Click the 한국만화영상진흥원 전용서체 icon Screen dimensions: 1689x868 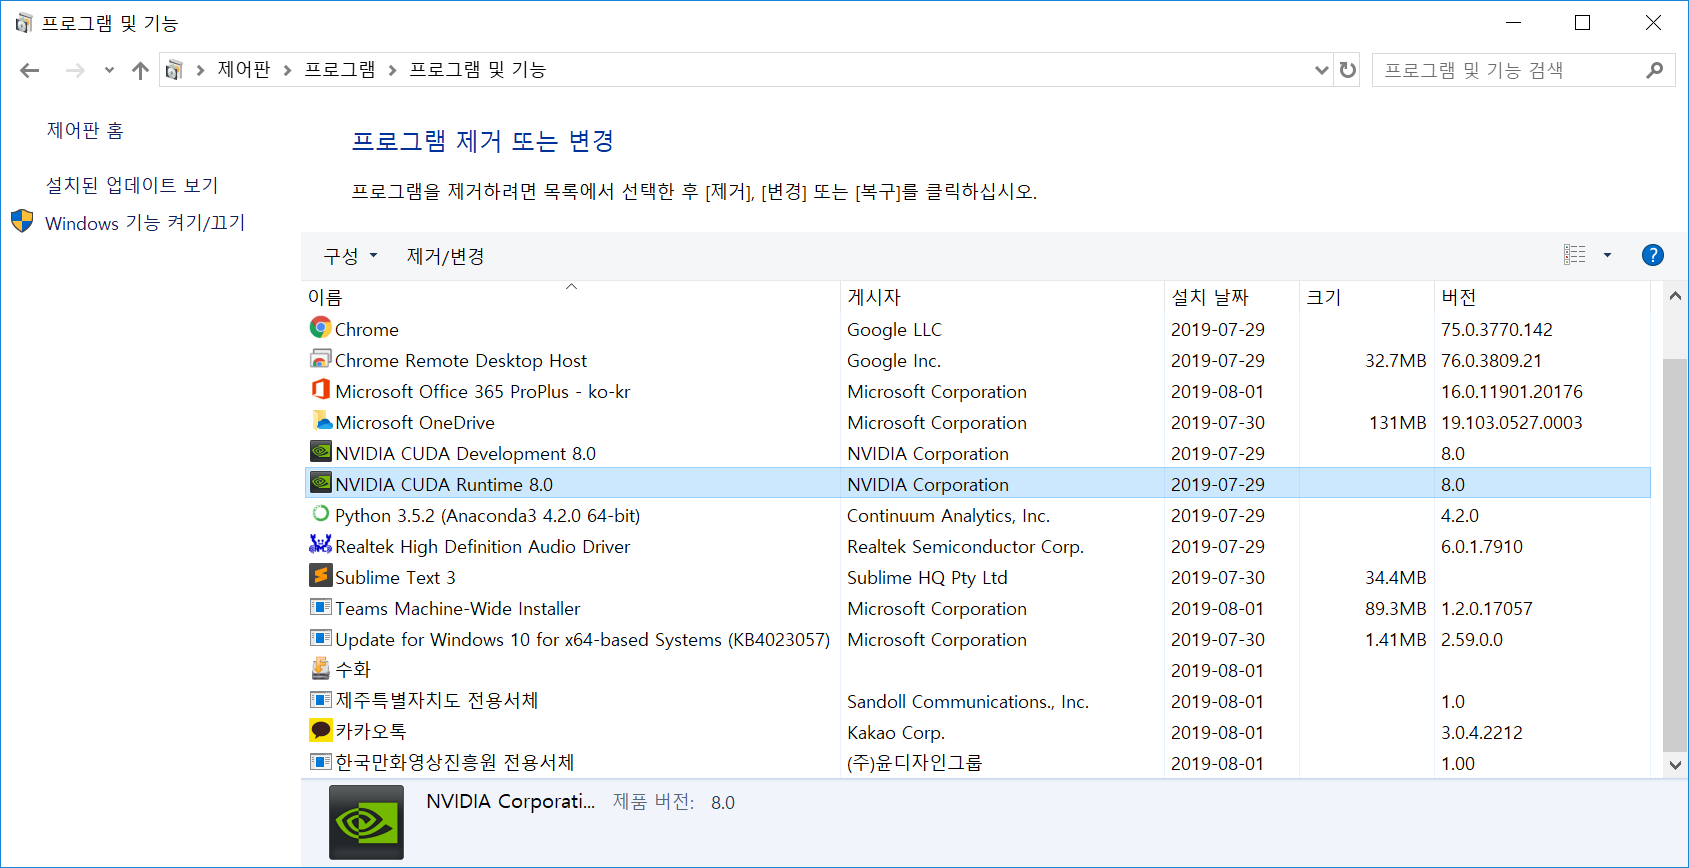(x=320, y=762)
